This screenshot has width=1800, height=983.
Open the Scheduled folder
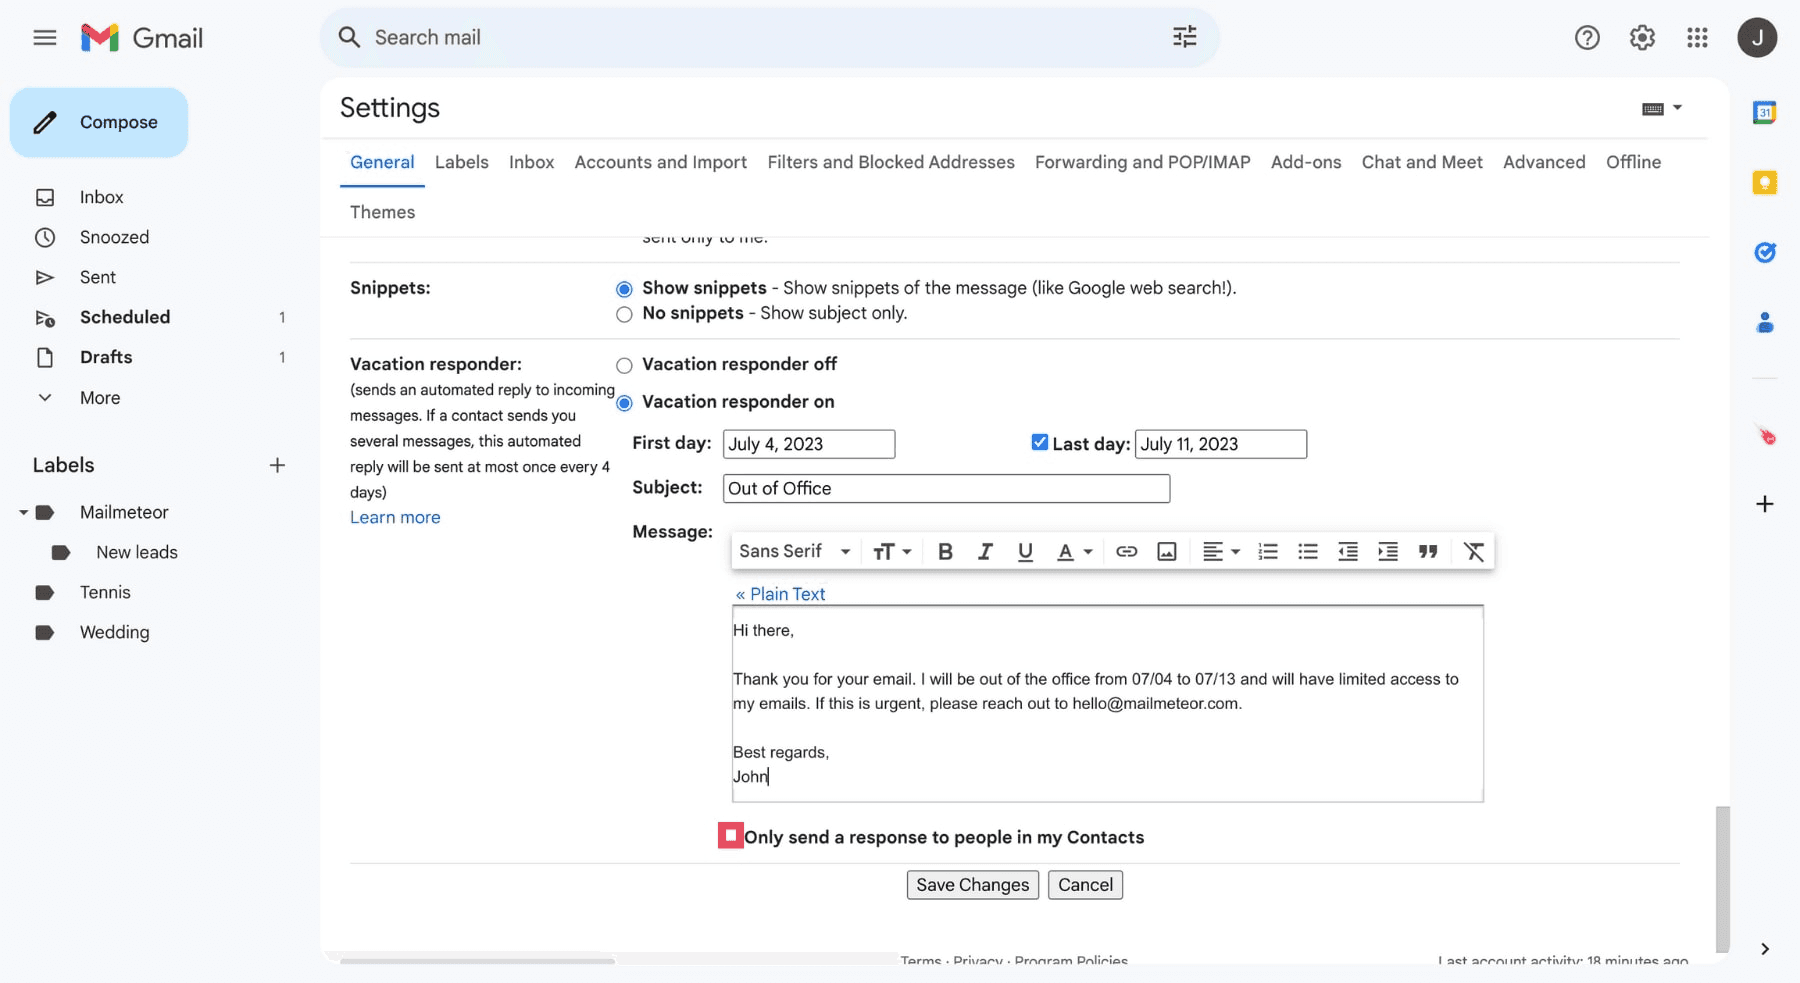tap(124, 317)
